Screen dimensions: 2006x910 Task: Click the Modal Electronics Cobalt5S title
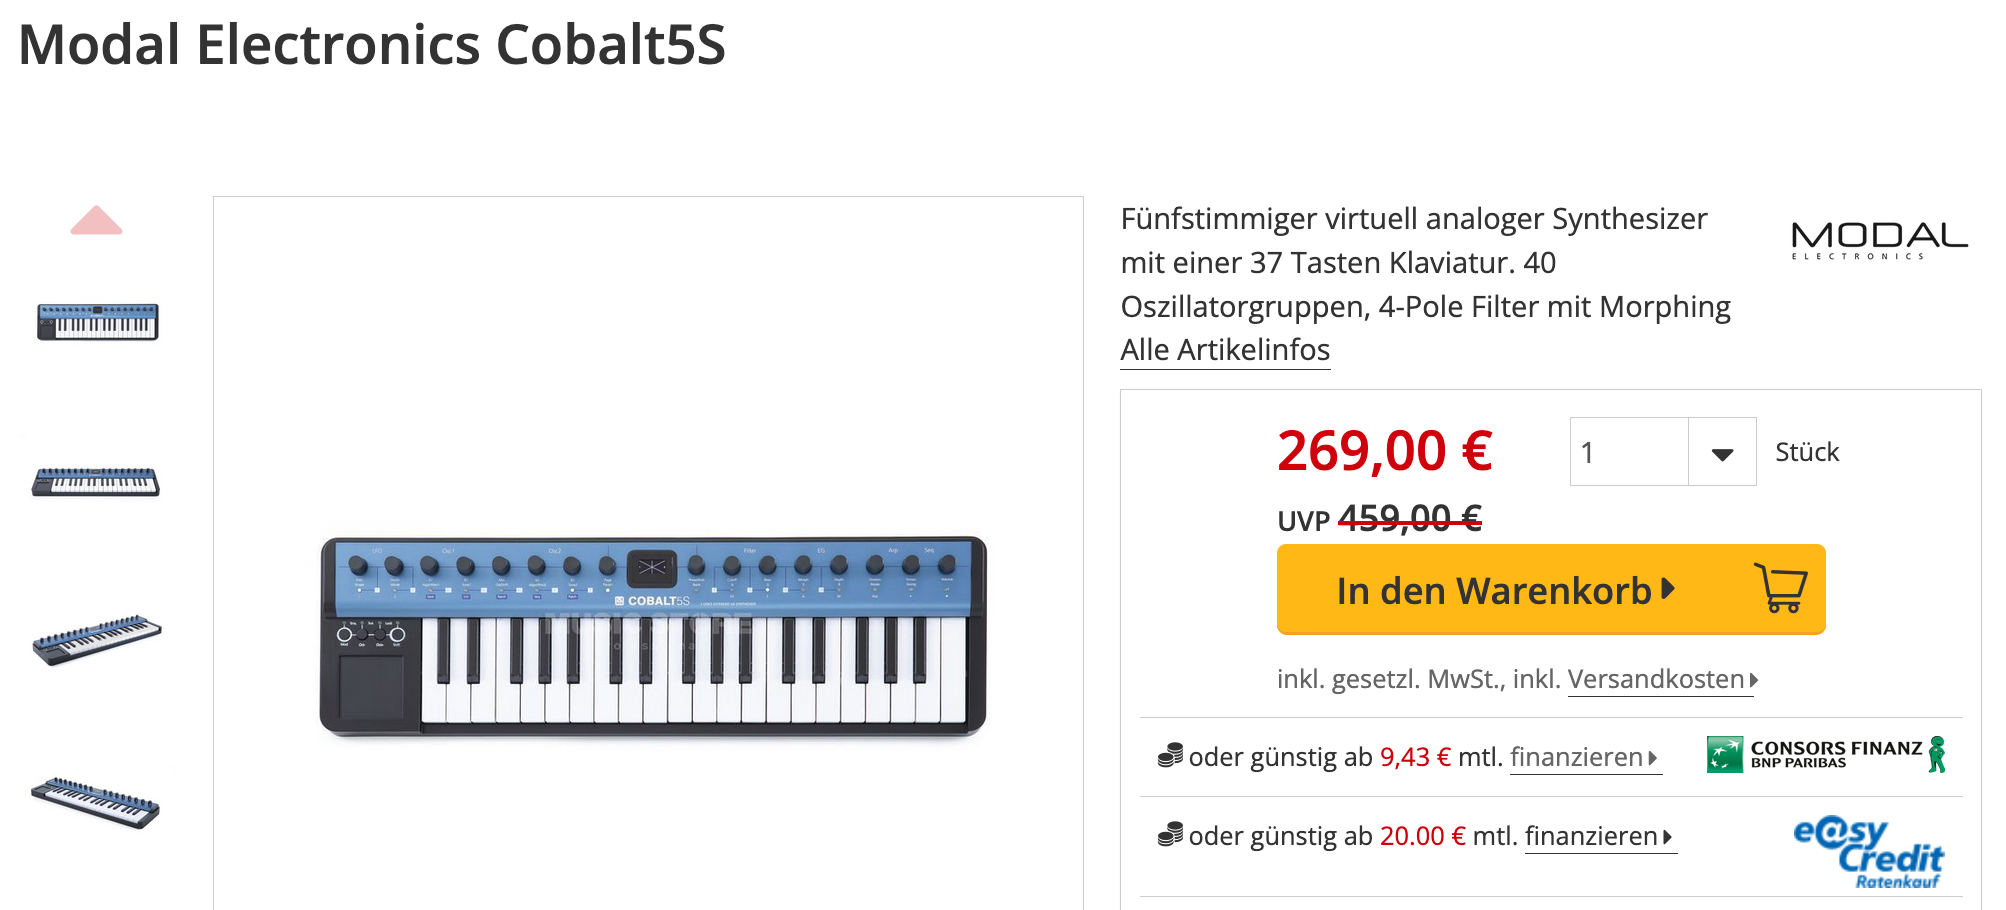(372, 46)
